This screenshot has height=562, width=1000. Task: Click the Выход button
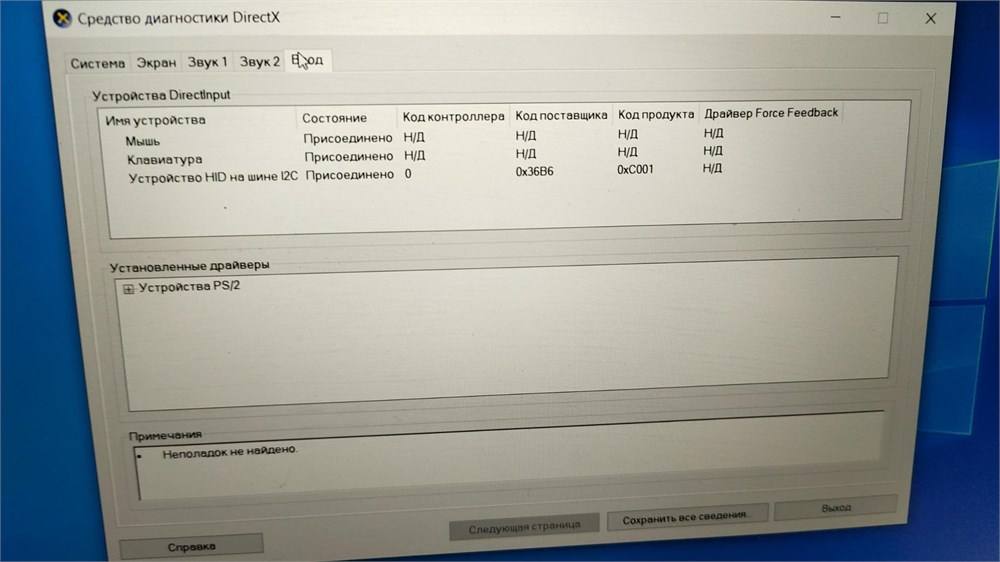click(836, 508)
